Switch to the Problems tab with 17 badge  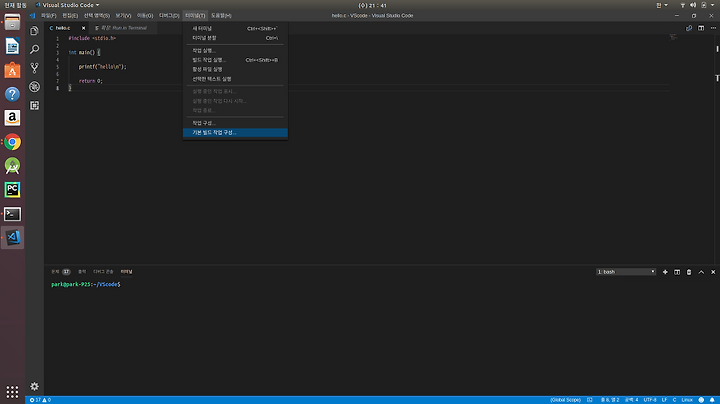61,272
